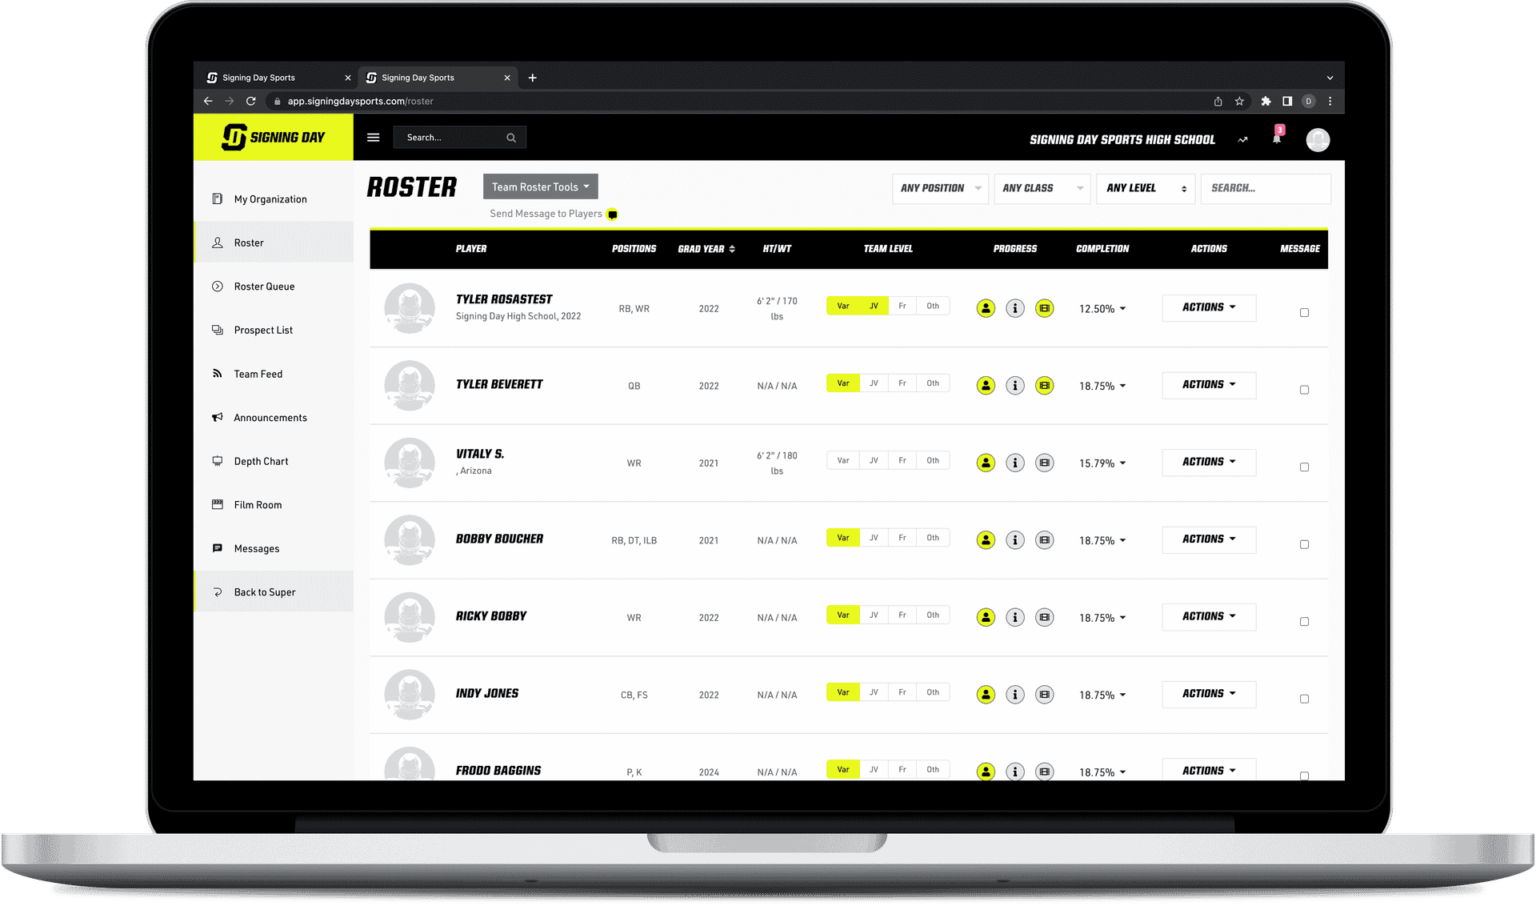Open Depth Chart in the sidebar
Viewport: 1536px width, 906px height.
(261, 461)
